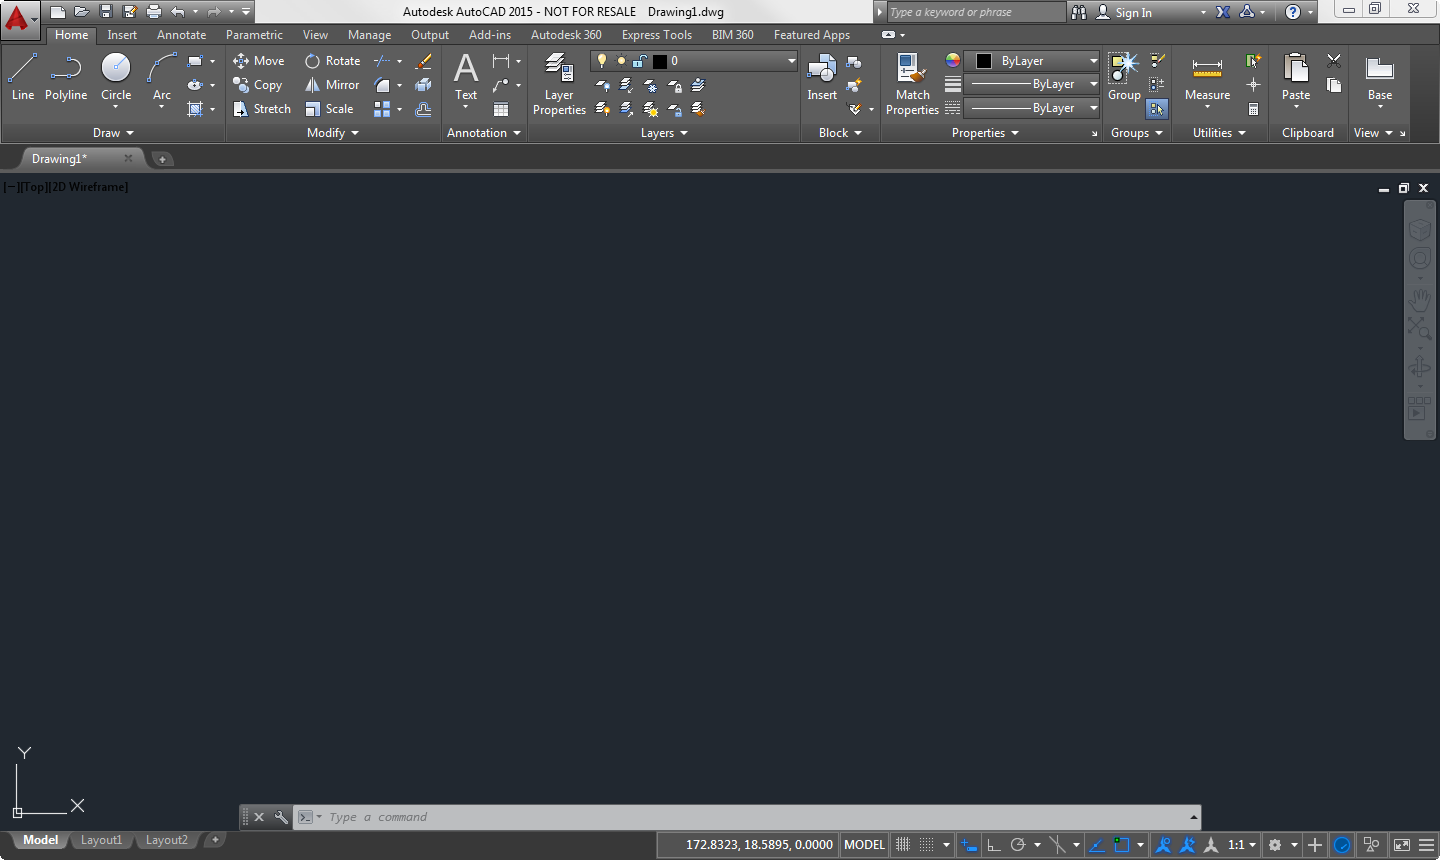Activate the Stretch command
This screenshot has width=1440, height=860.
(x=261, y=108)
